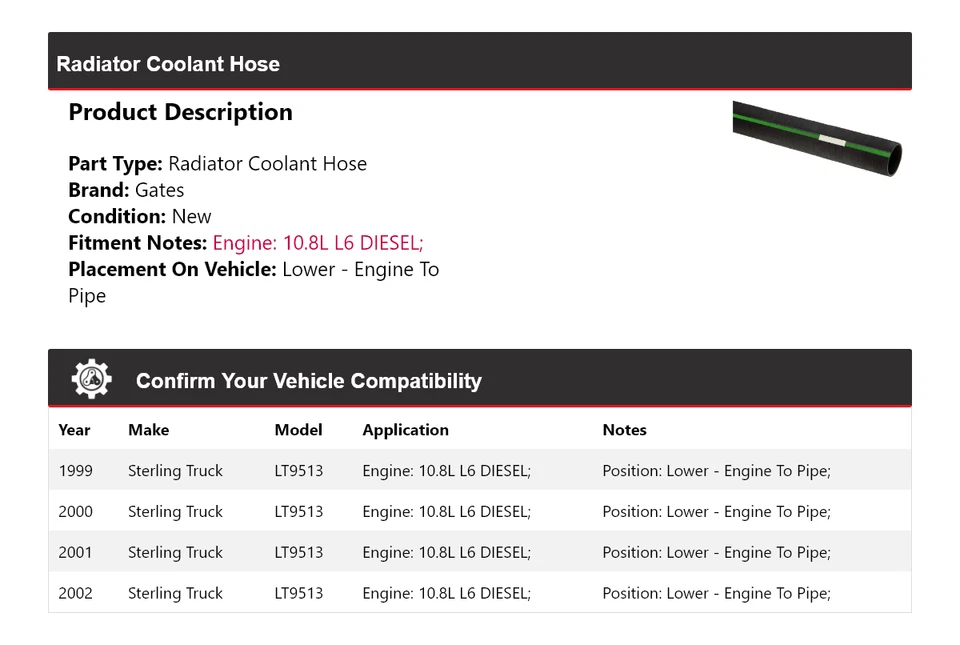Click the 1999 row's engine application text
This screenshot has height=645, width=960.
(446, 471)
